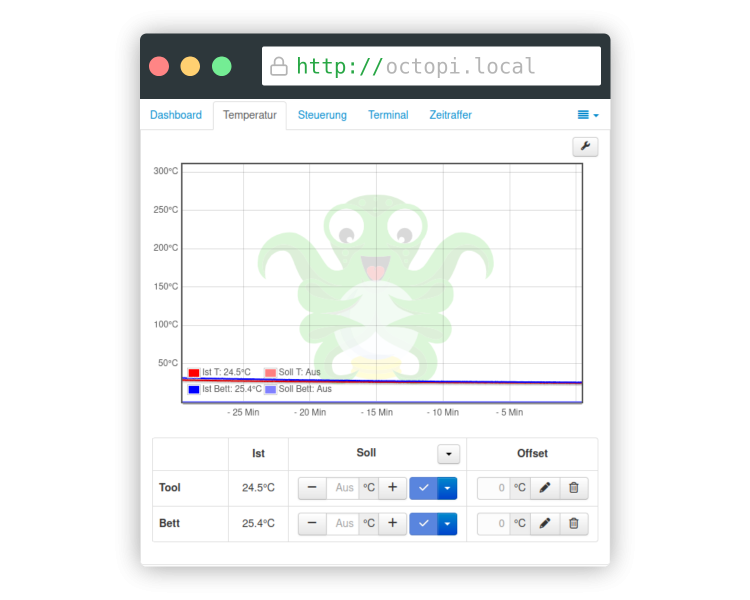Click the pencil icon in Tool offset
Viewport: 750px width, 600px height.
pyautogui.click(x=545, y=488)
